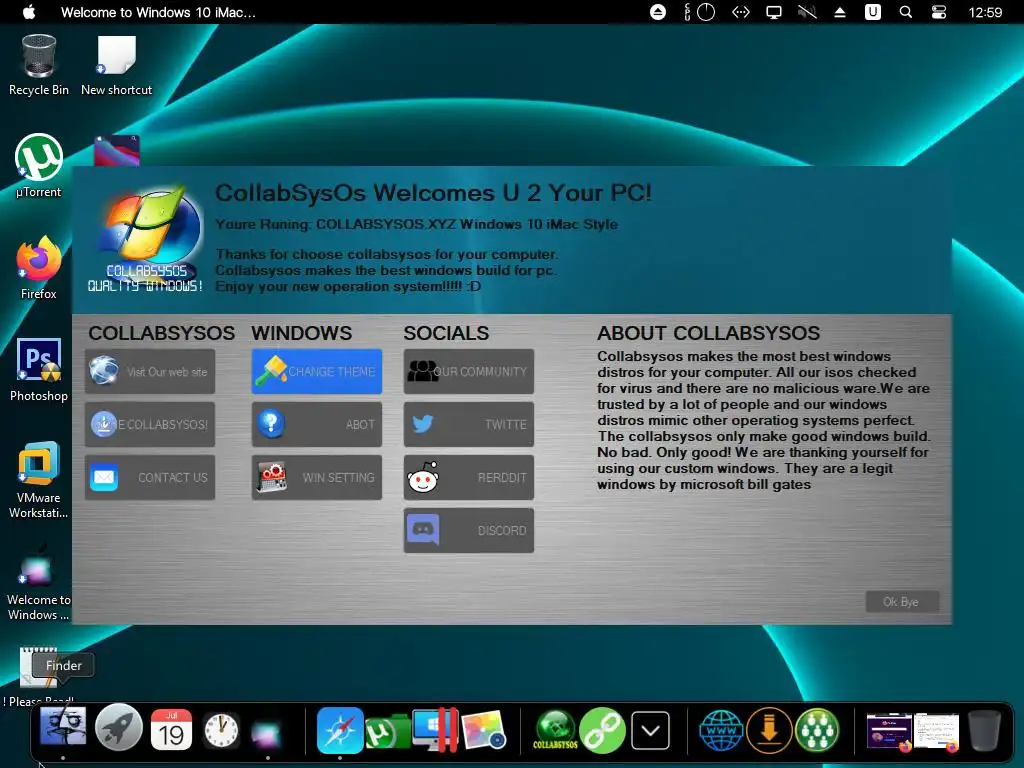Open the ABOT help button
This screenshot has width=1024, height=768.
click(x=317, y=424)
